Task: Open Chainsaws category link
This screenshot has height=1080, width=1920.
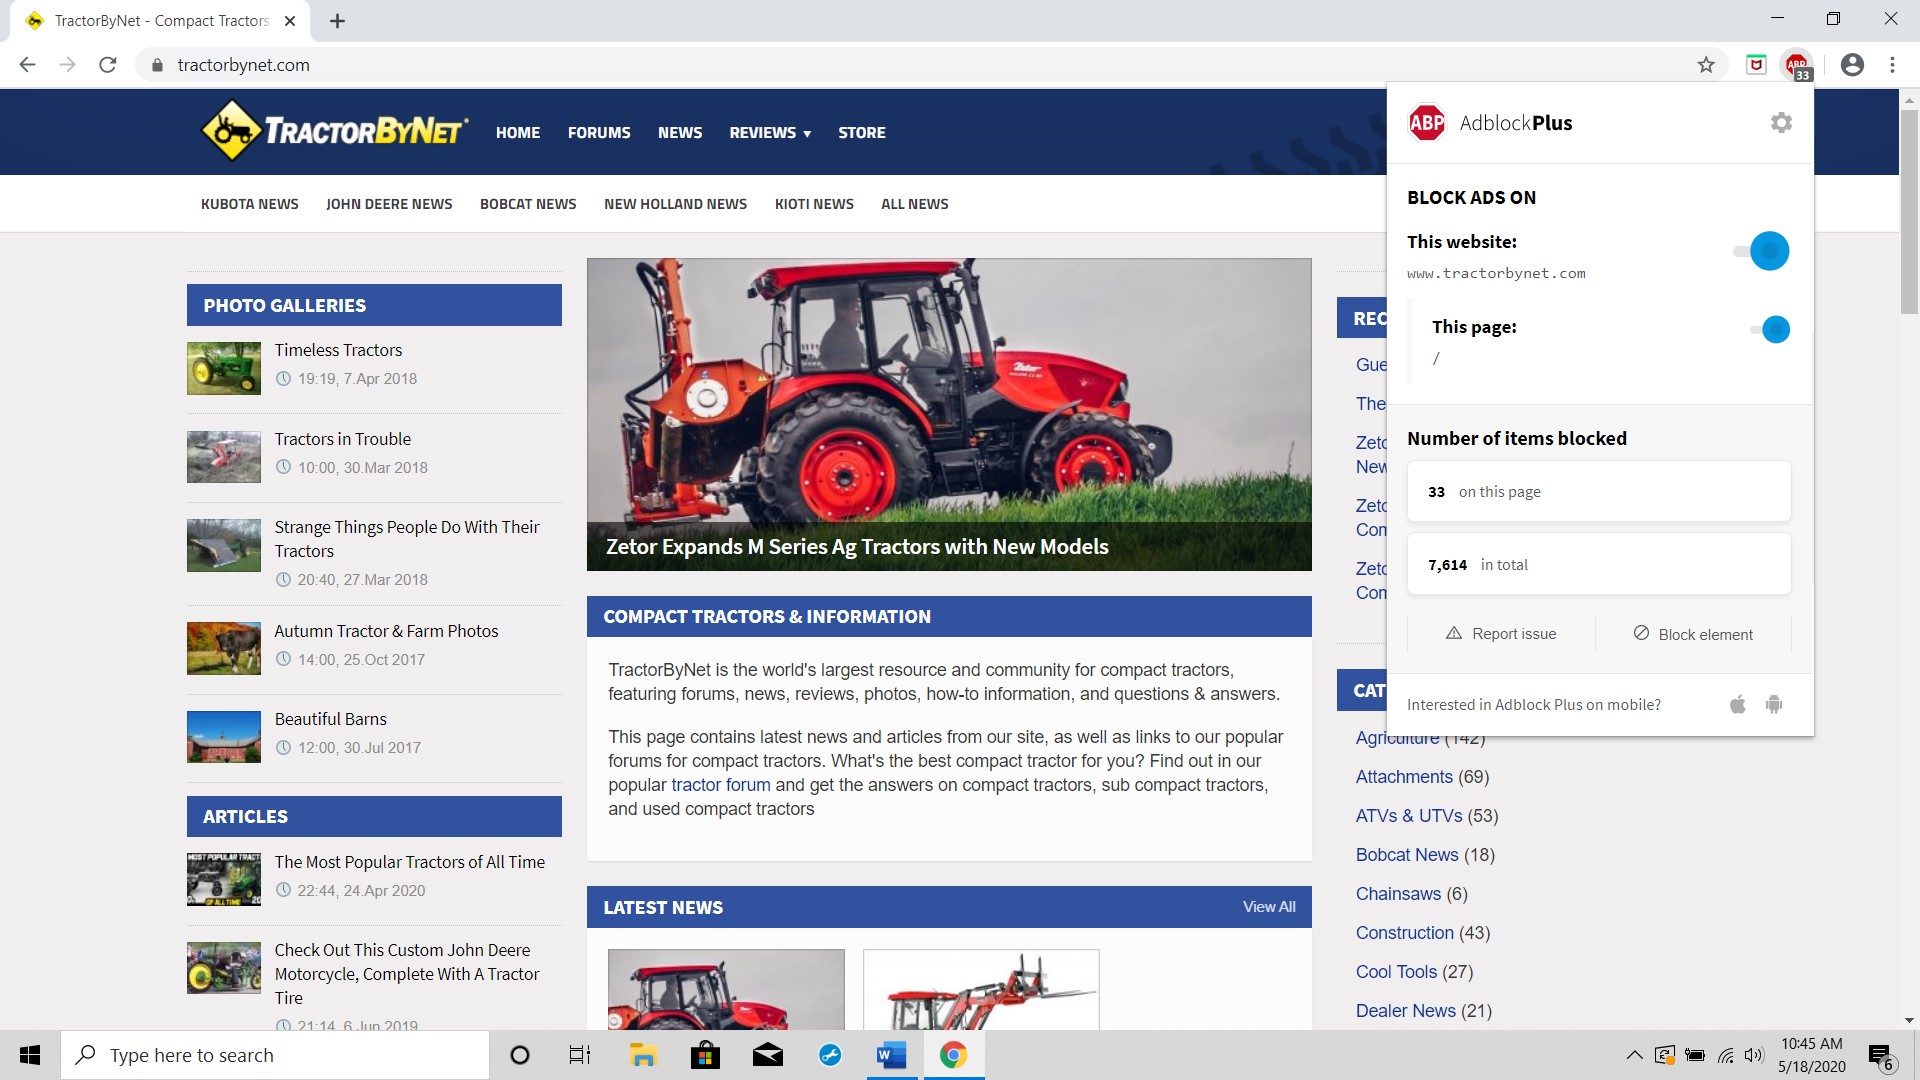Action: click(x=1398, y=894)
